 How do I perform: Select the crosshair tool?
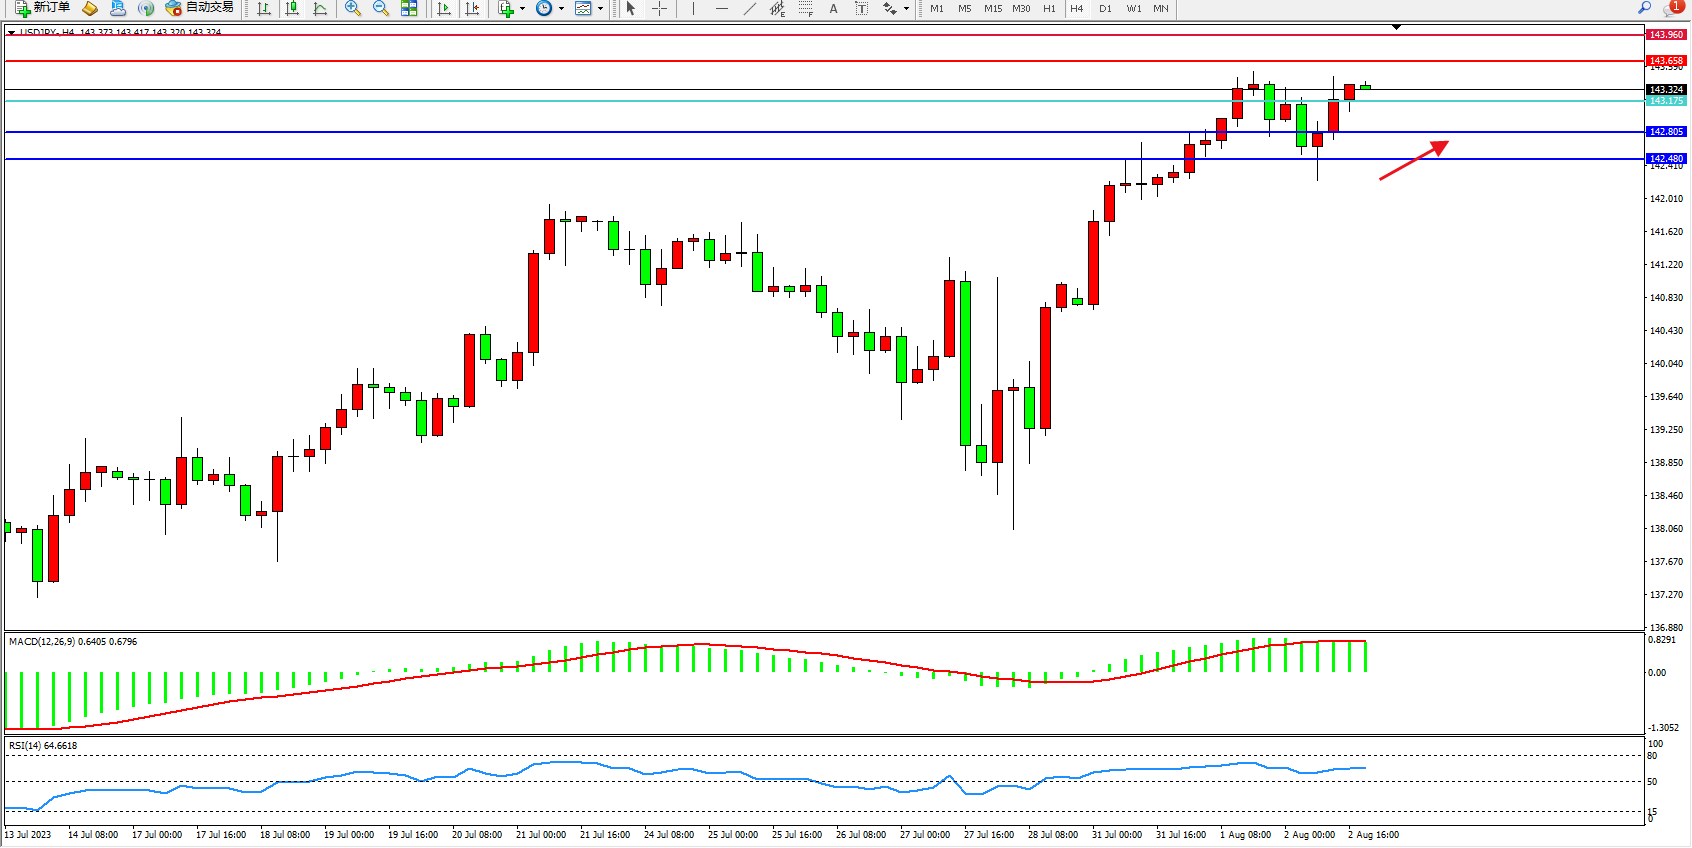(660, 8)
